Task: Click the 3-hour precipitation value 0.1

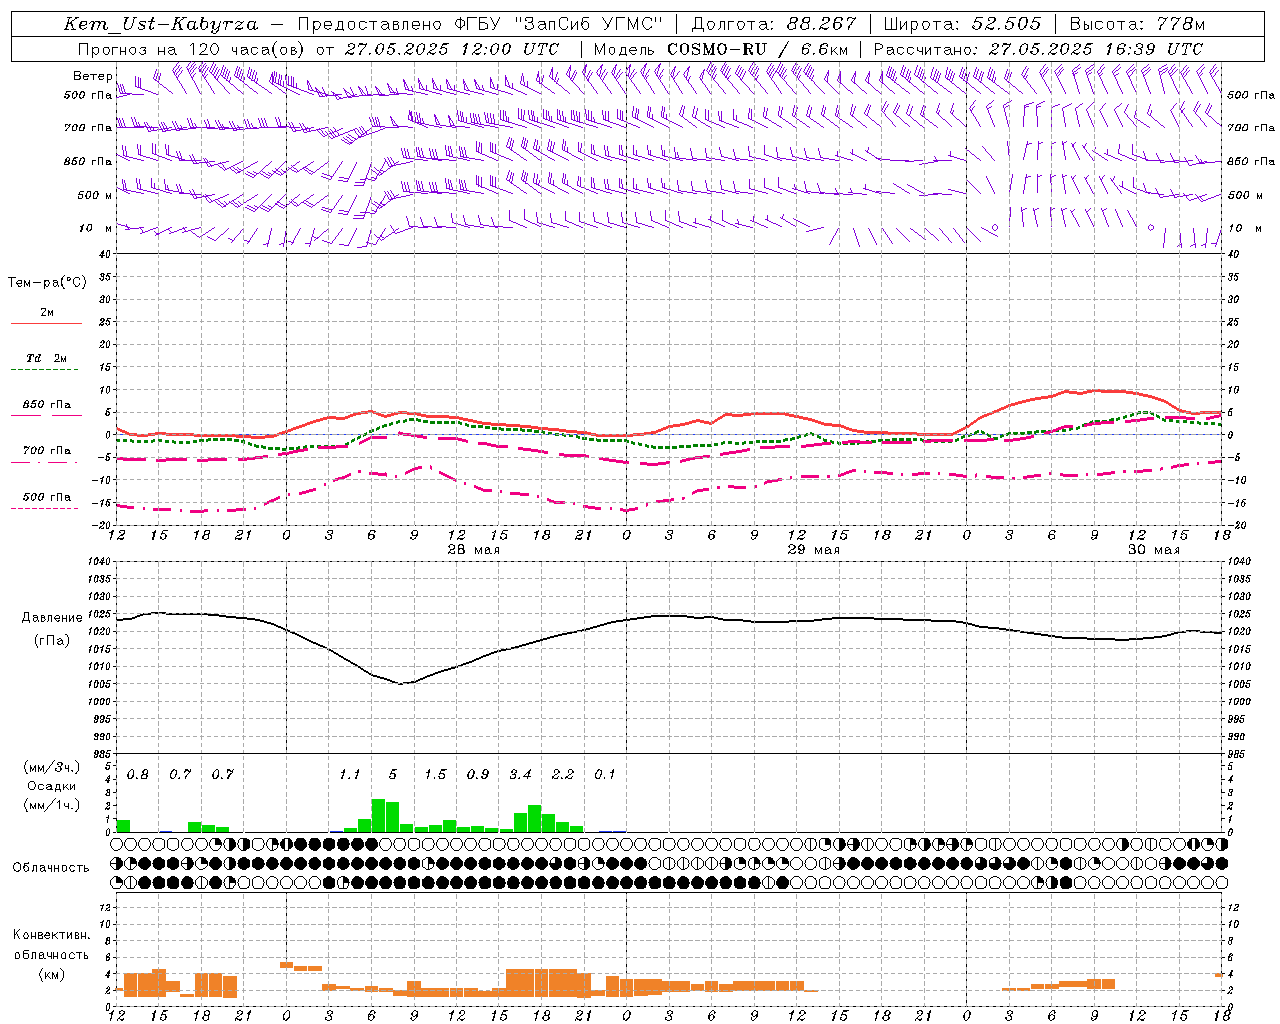Action: (x=605, y=775)
